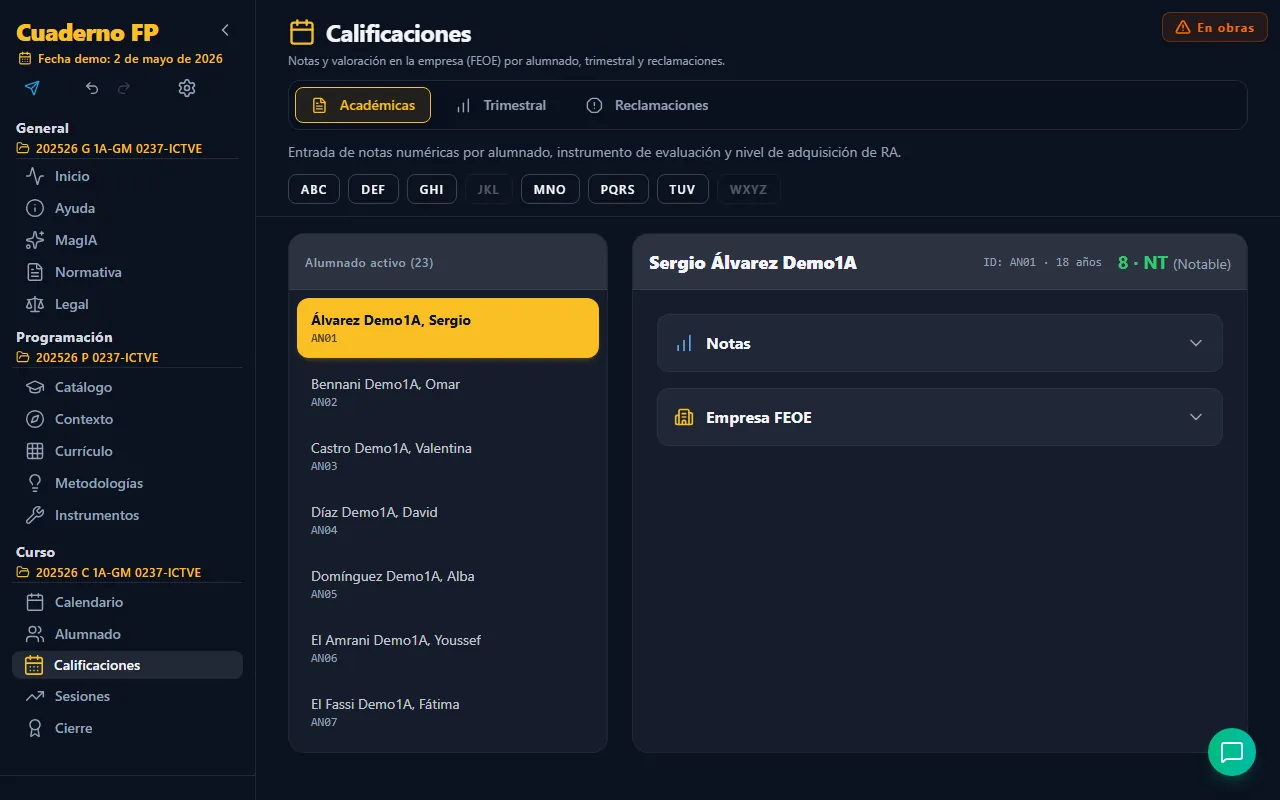The width and height of the screenshot is (1280, 800).
Task: Filter students by MNO letters
Action: click(x=550, y=189)
